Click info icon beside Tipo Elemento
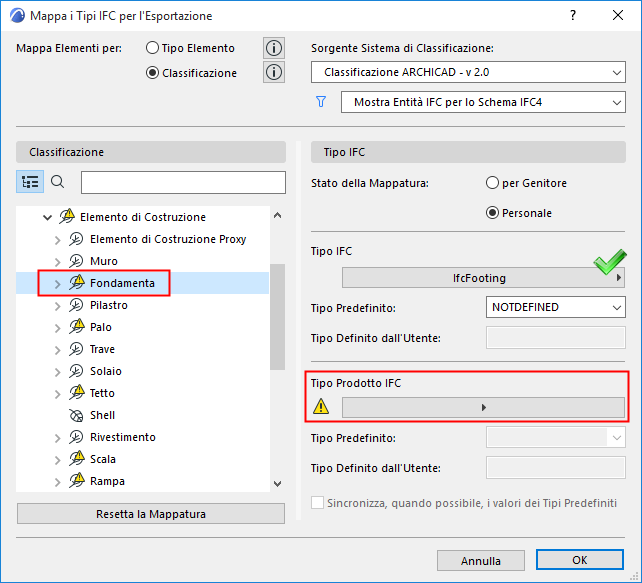Image resolution: width=642 pixels, height=583 pixels. coord(274,48)
